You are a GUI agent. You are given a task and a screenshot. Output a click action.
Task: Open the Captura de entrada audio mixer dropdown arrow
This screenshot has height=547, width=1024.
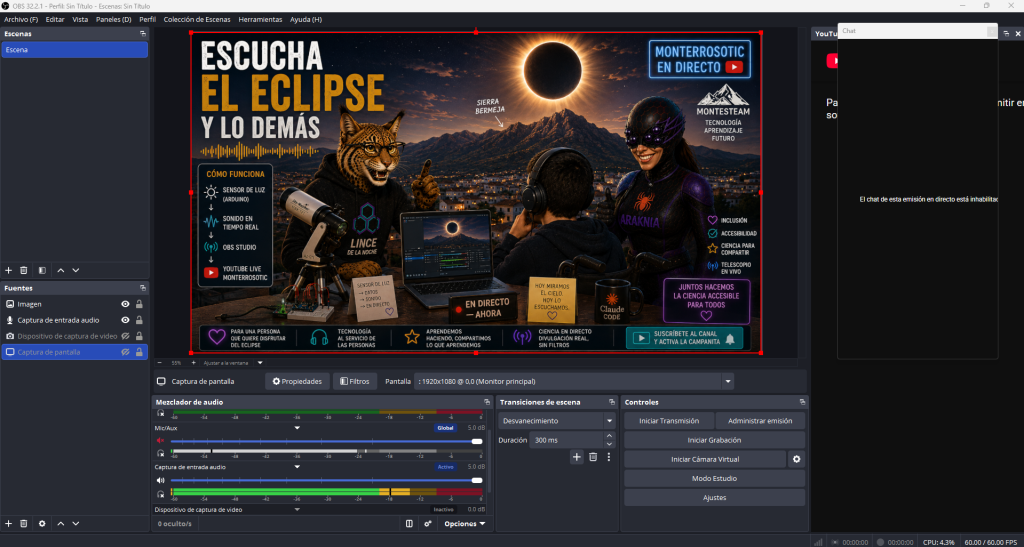(297, 467)
